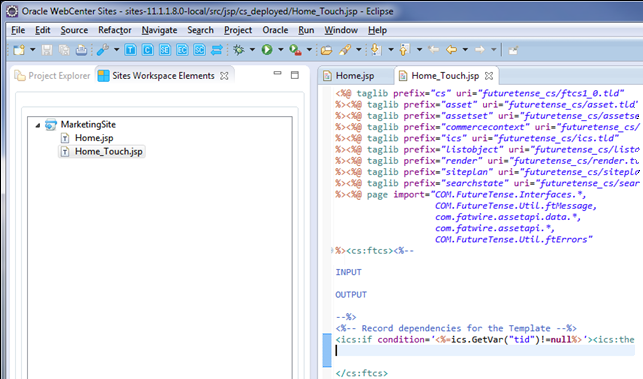Minimize the Sites Workspace Elements panel
This screenshot has width=643, height=379.
tap(278, 73)
